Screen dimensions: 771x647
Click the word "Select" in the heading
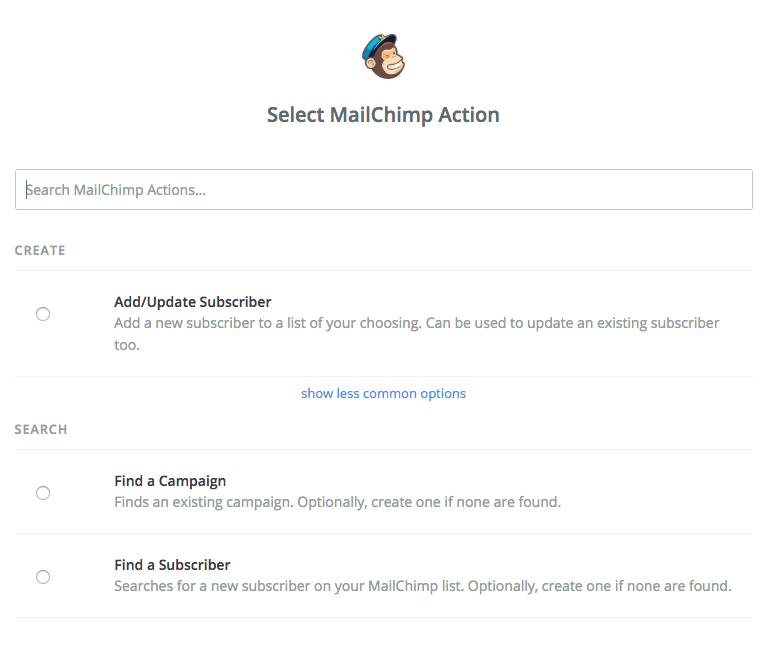point(296,115)
